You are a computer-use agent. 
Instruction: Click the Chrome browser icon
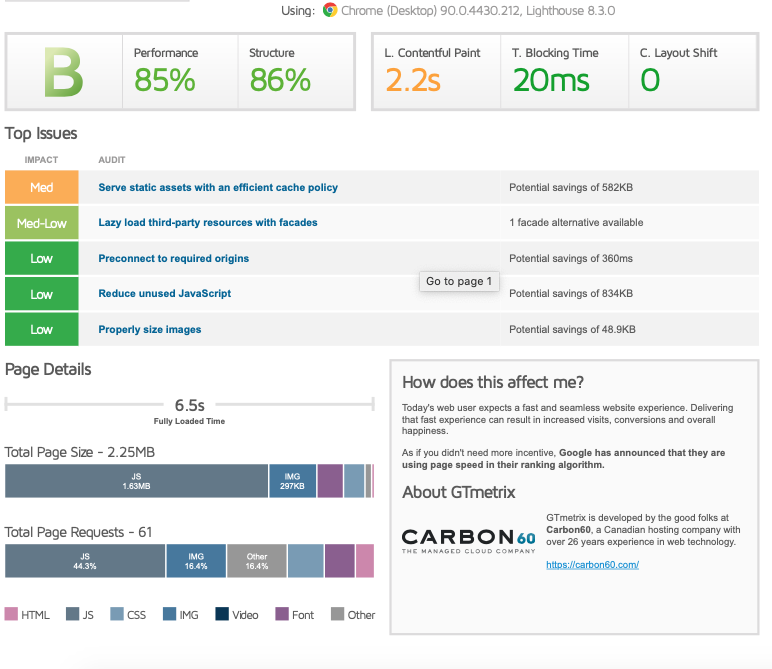point(330,10)
